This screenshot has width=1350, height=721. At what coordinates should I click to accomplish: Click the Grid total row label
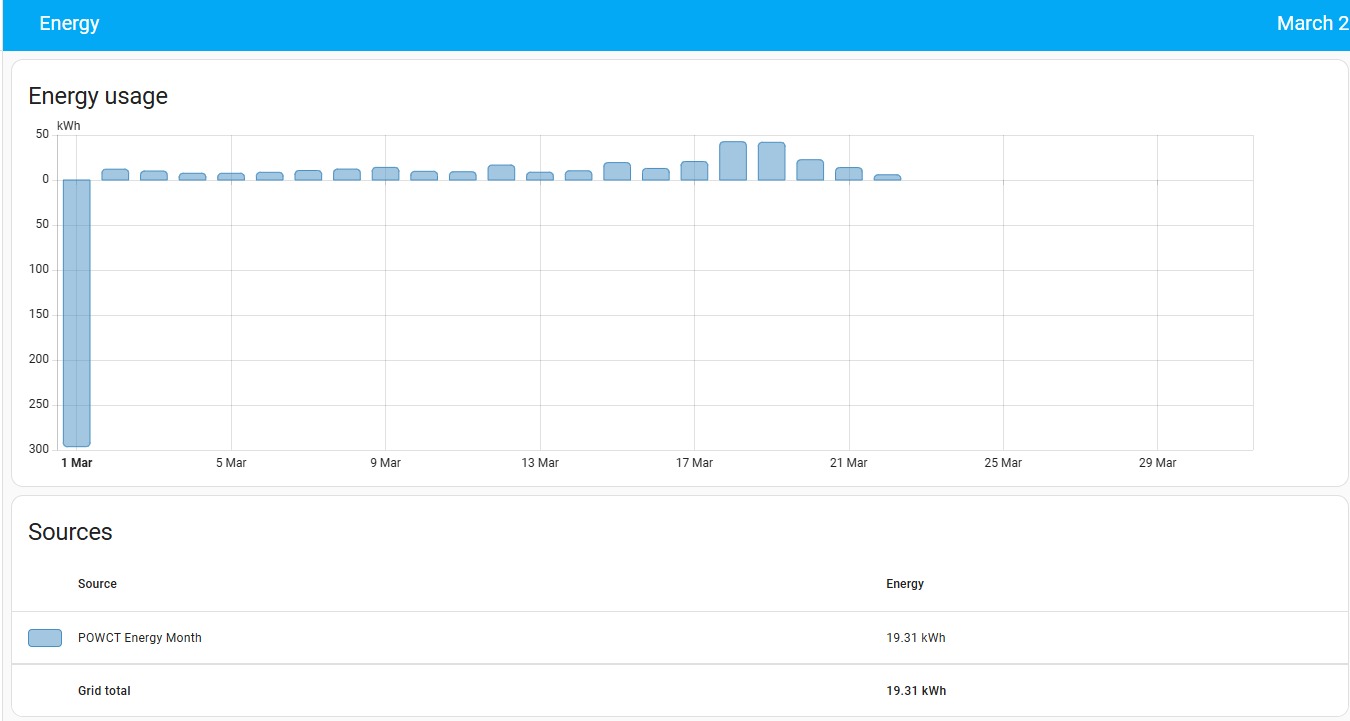click(104, 691)
